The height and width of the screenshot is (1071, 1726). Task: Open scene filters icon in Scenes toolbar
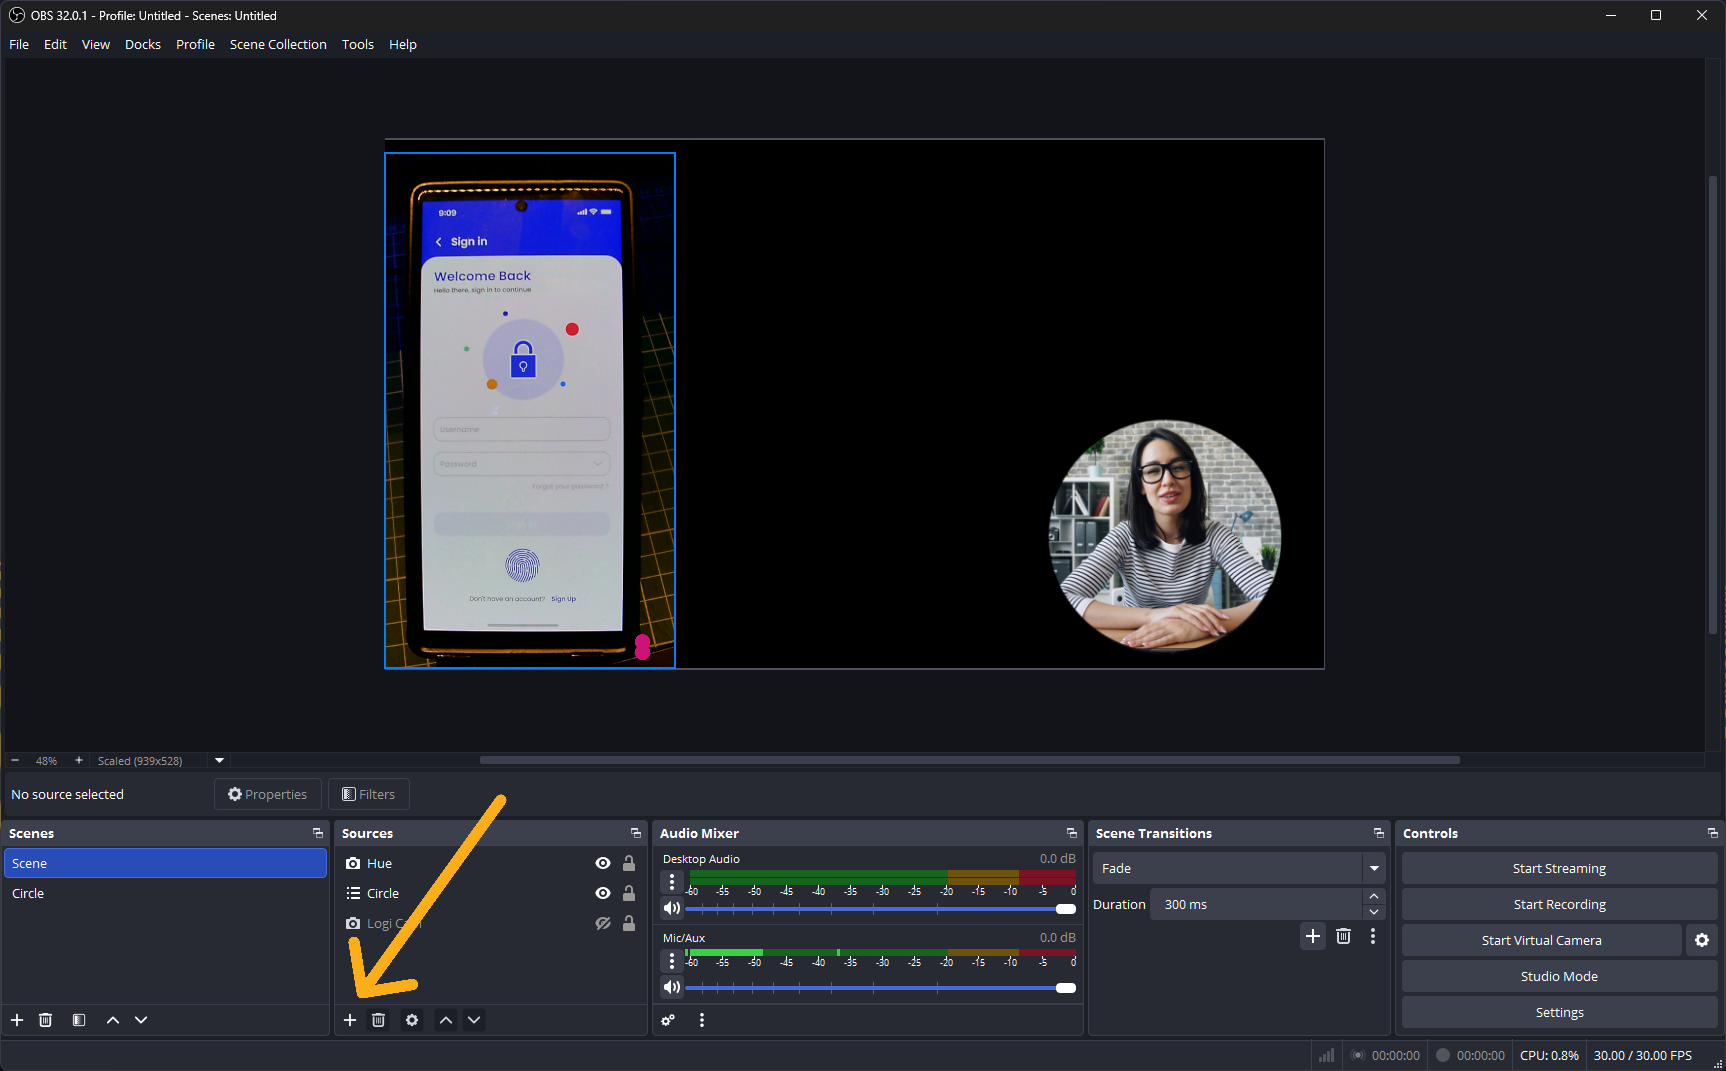click(79, 1020)
